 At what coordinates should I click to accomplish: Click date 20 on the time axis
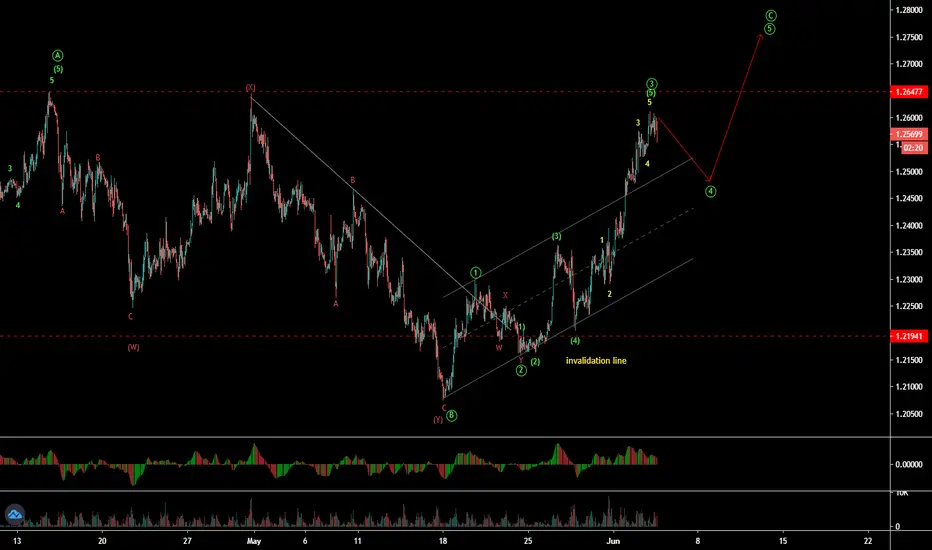102,541
